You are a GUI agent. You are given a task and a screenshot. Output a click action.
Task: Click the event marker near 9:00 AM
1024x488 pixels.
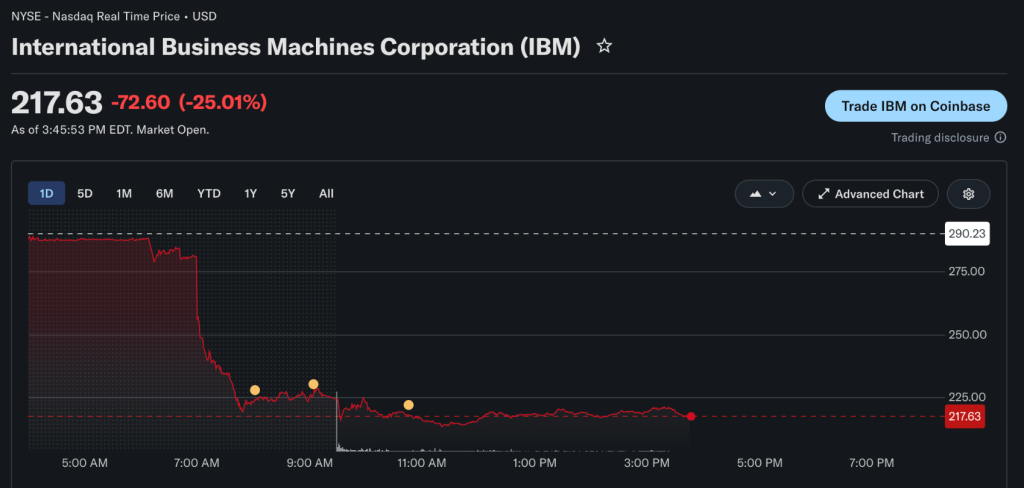tap(313, 384)
